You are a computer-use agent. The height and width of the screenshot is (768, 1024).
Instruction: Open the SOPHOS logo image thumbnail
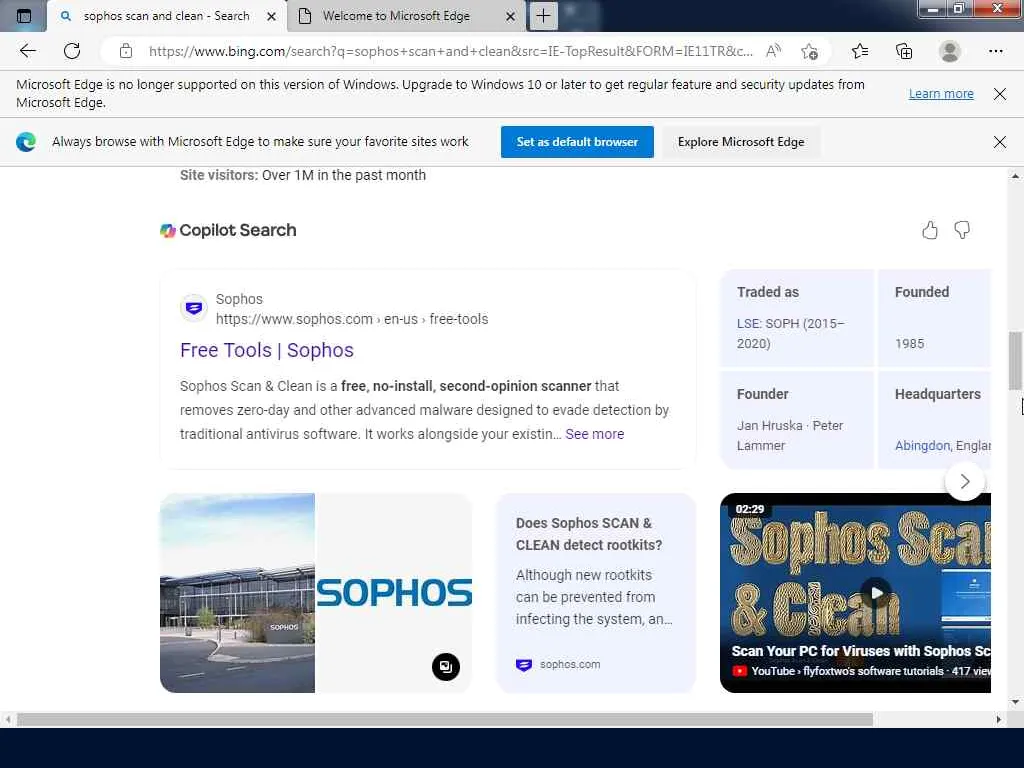[394, 593]
